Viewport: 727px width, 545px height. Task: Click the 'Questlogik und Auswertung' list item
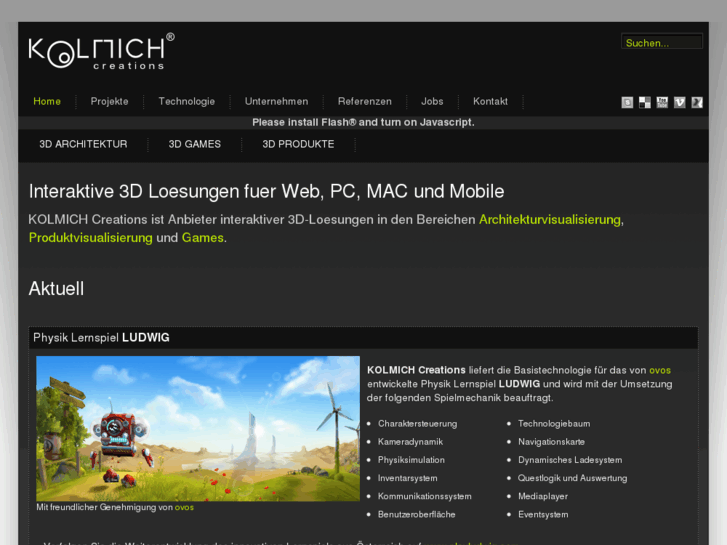coord(573,478)
